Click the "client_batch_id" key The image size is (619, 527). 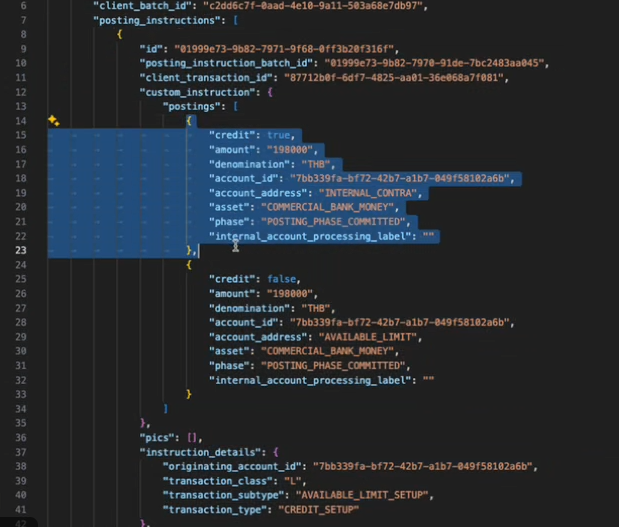pyautogui.click(x=144, y=6)
